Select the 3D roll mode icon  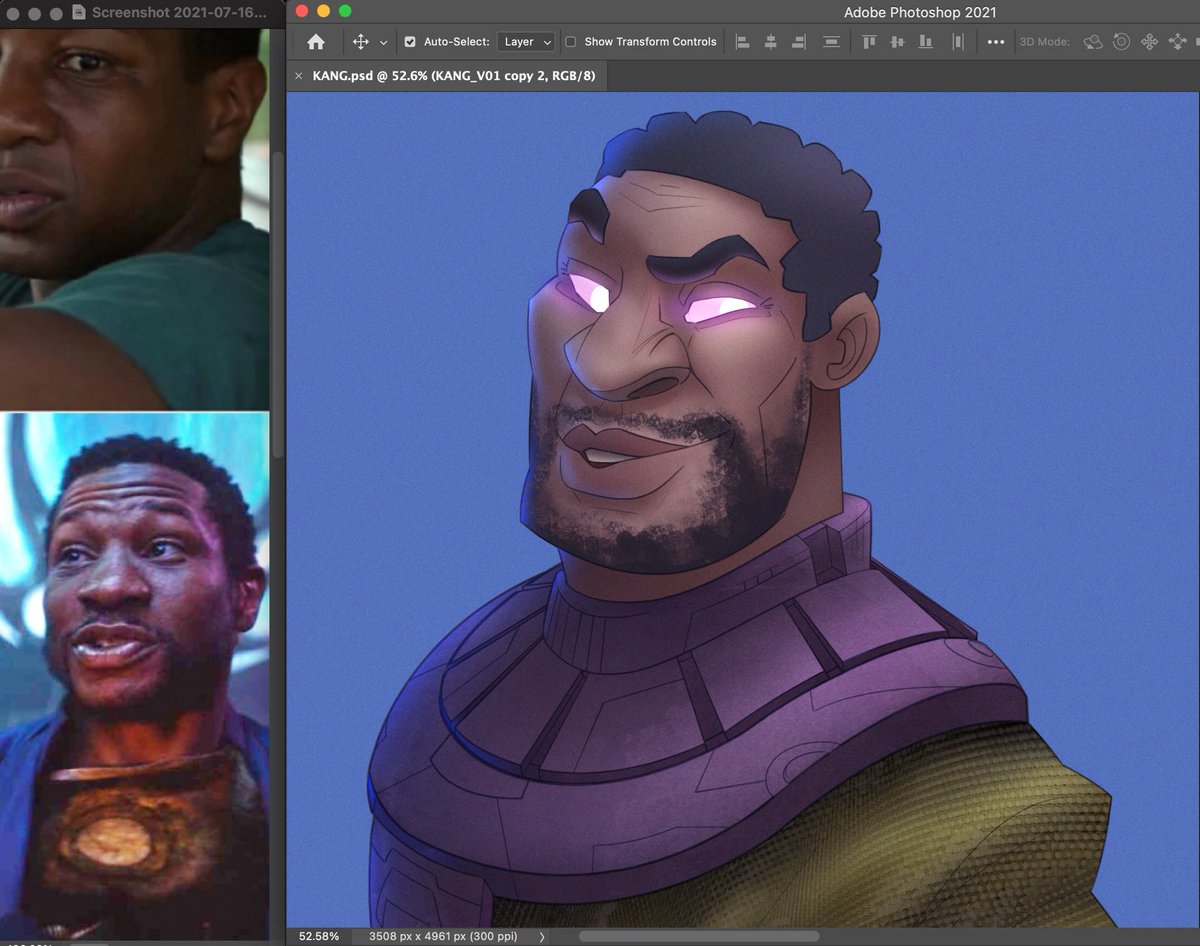pos(1121,42)
